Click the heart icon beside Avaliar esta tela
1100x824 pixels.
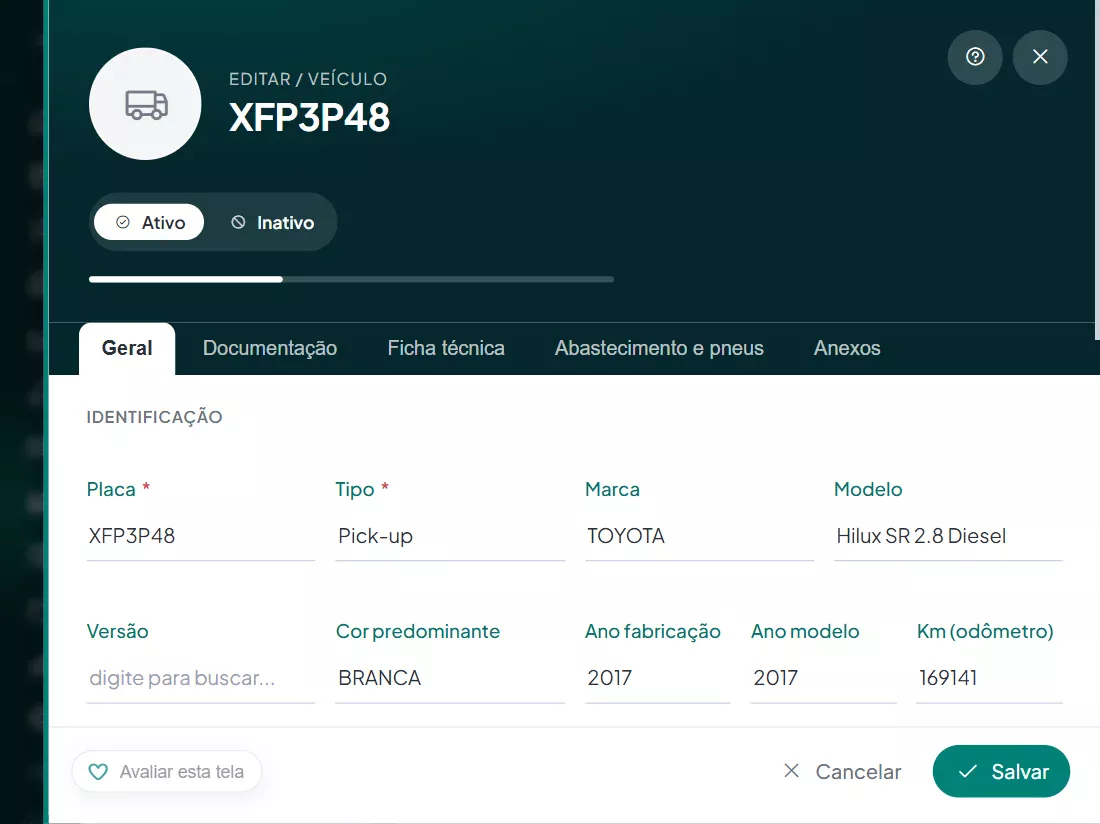98,771
